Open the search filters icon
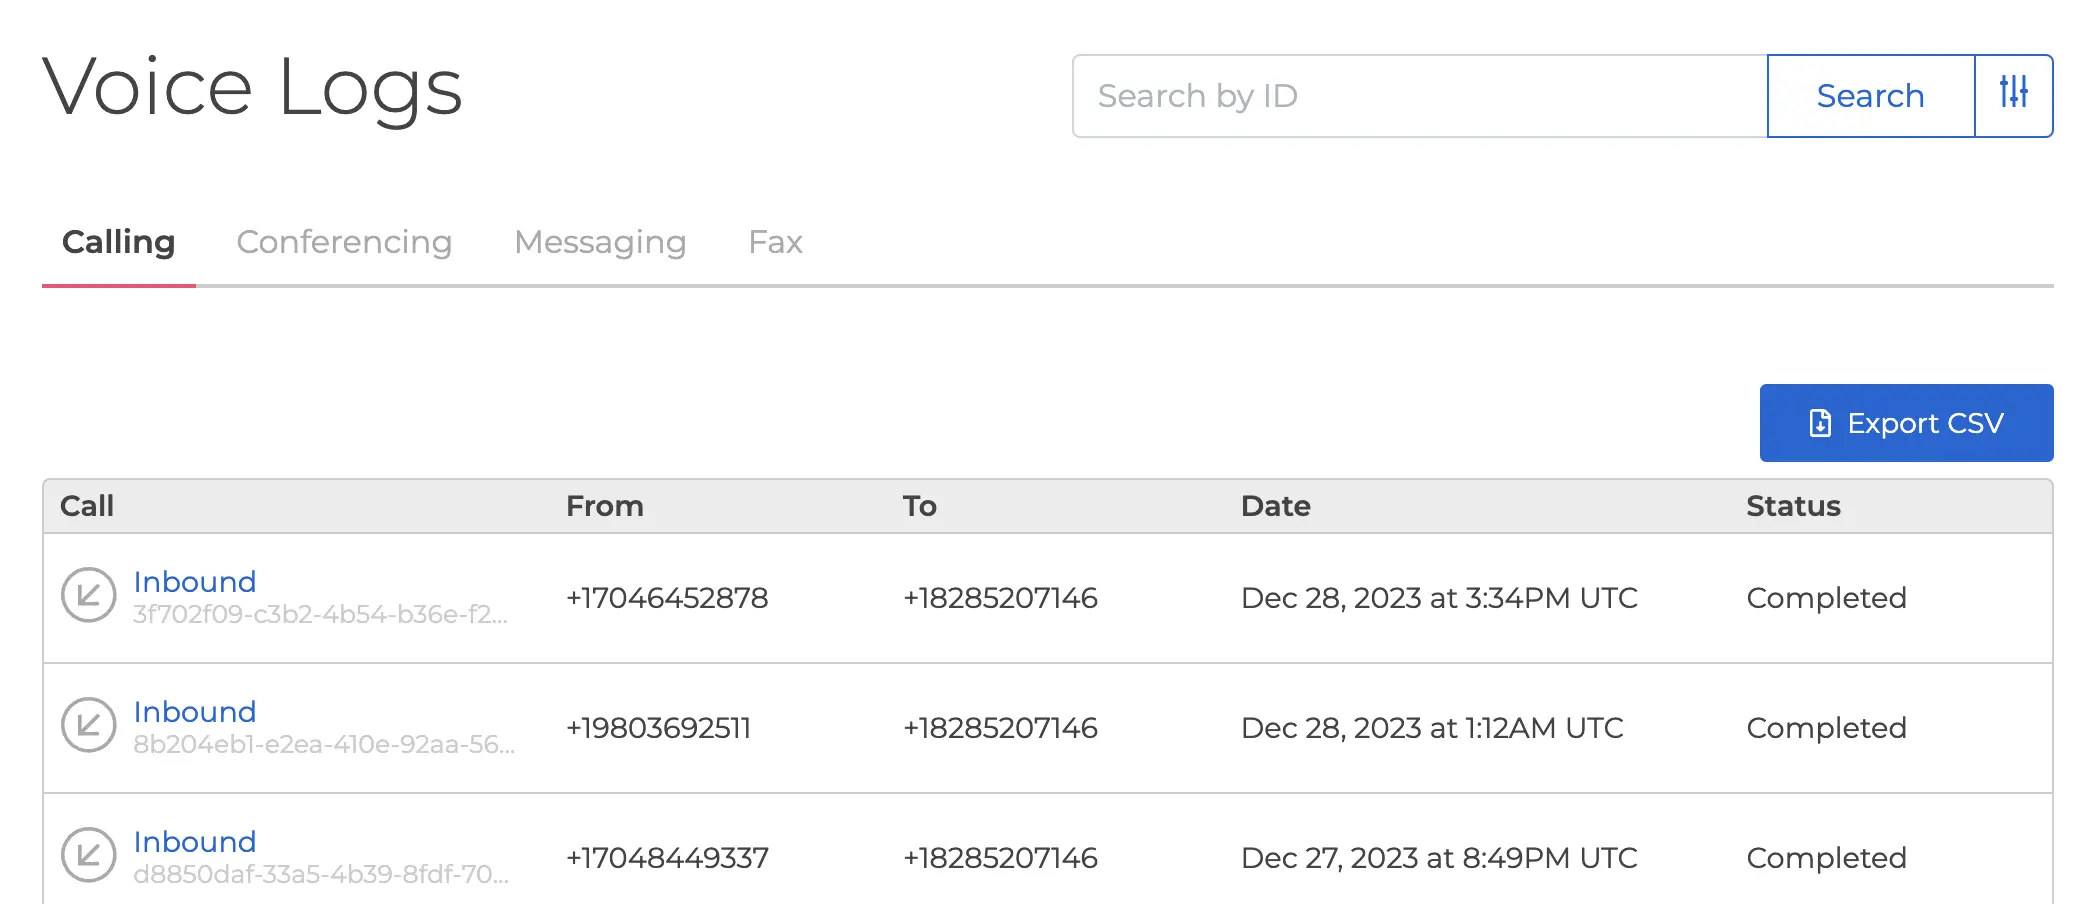Image resolution: width=2090 pixels, height=904 pixels. [x=2013, y=95]
